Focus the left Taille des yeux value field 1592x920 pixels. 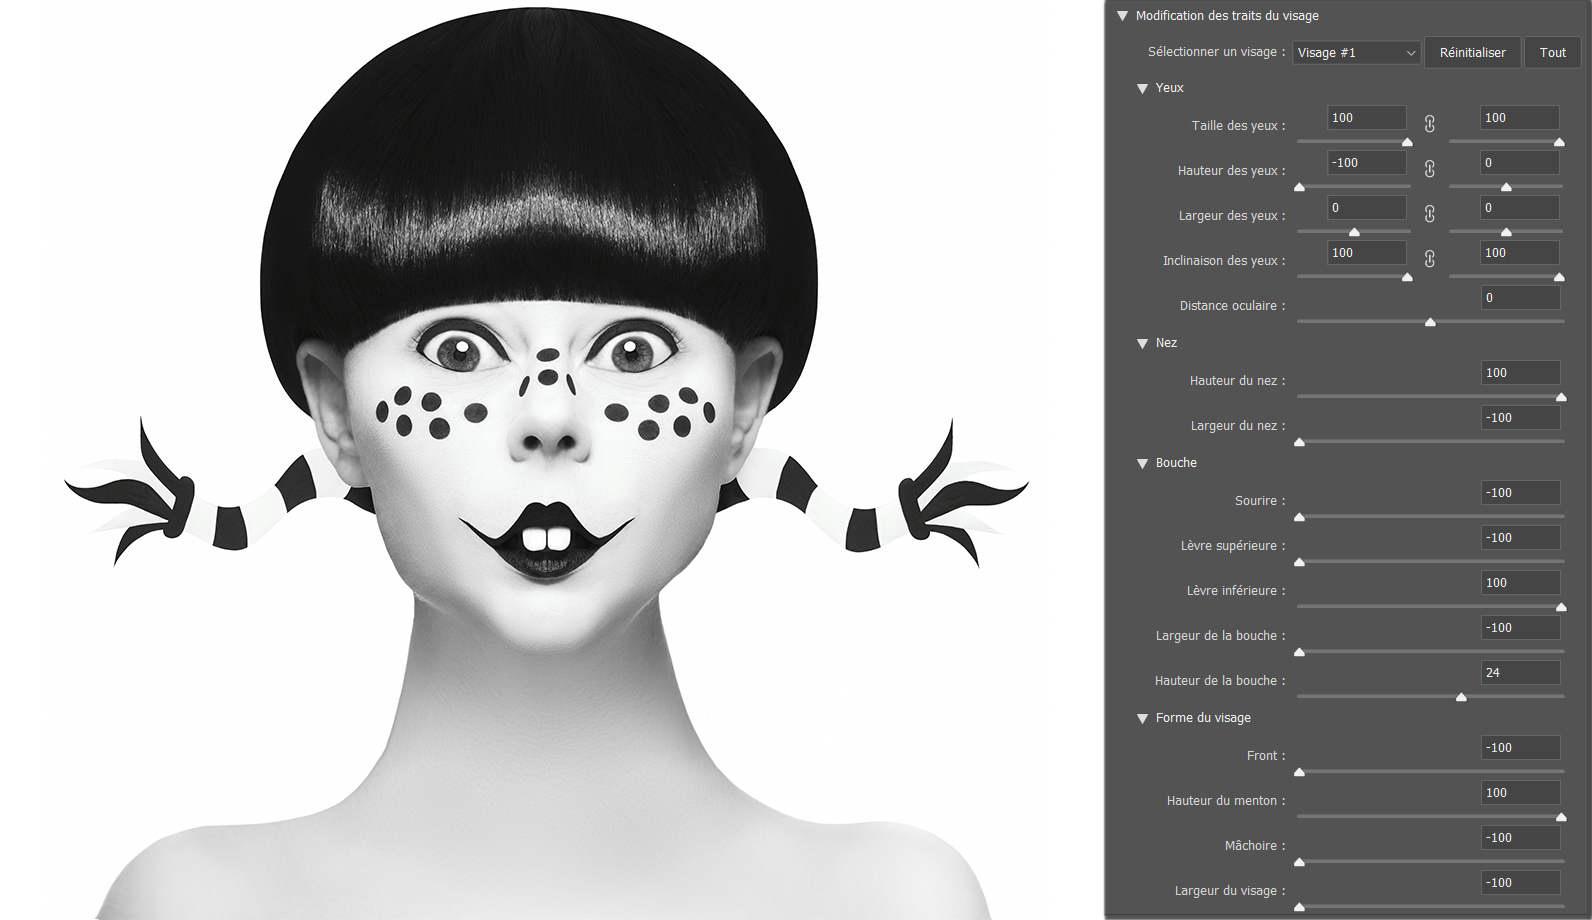(1366, 118)
